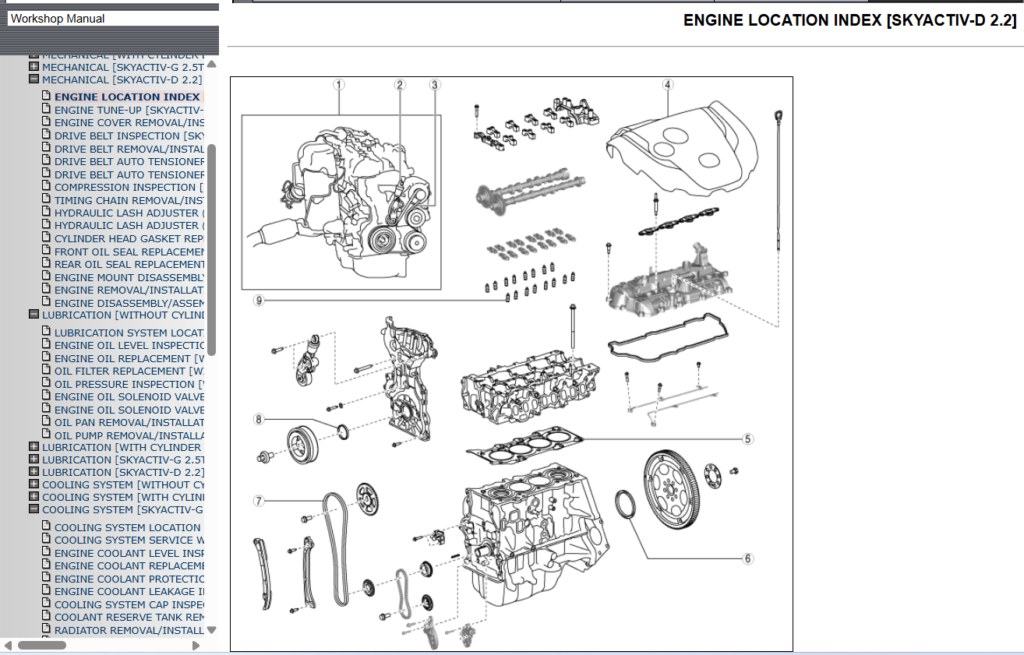Viewport: 1024px width, 655px height.
Task: Expand COOLING SYSTEM [WITHOUT CY section
Action: 34,484
